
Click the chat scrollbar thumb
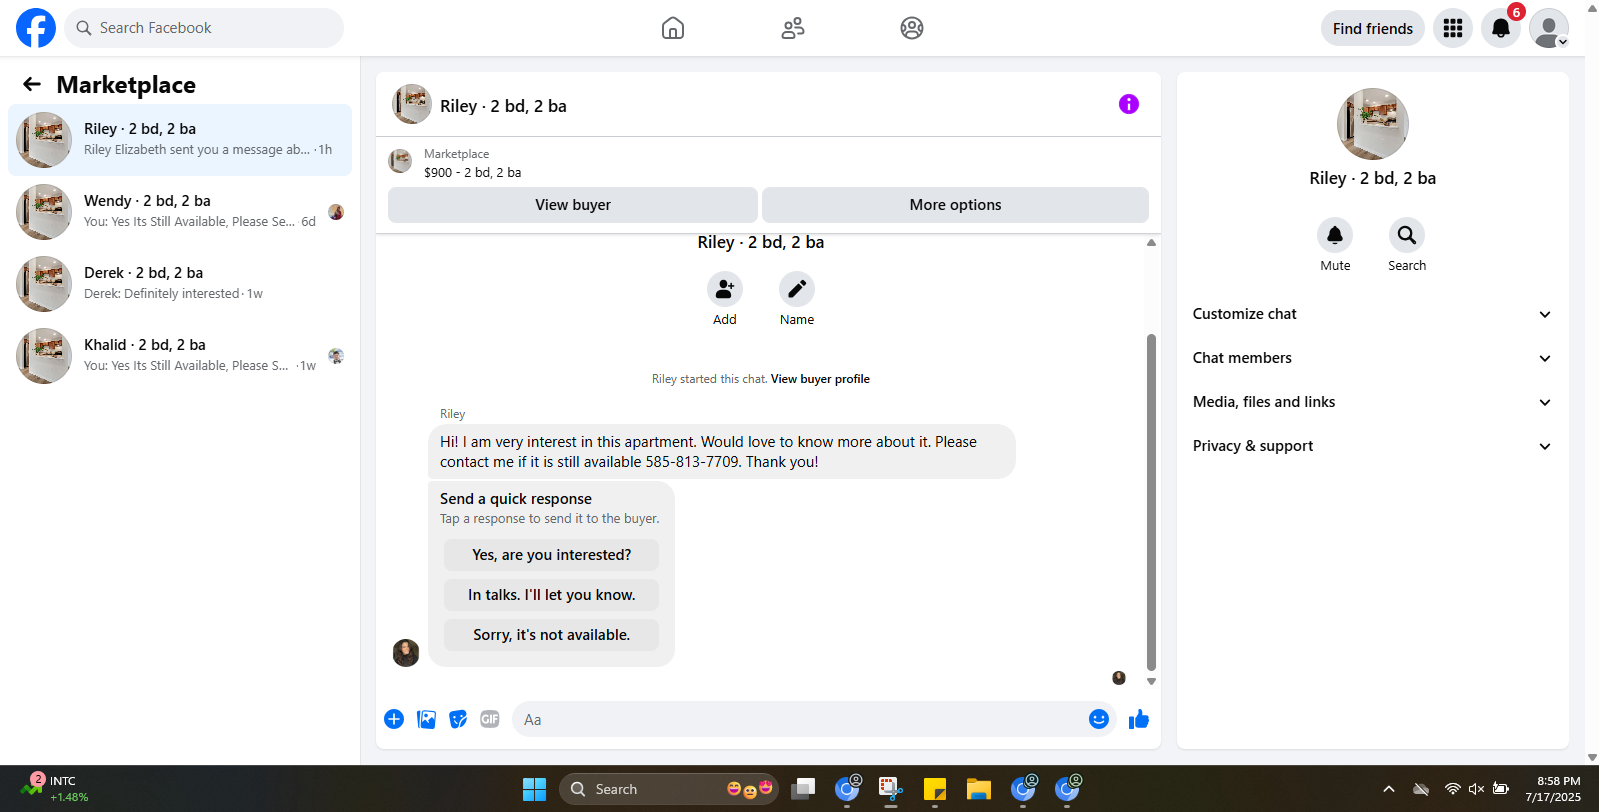pyautogui.click(x=1151, y=502)
